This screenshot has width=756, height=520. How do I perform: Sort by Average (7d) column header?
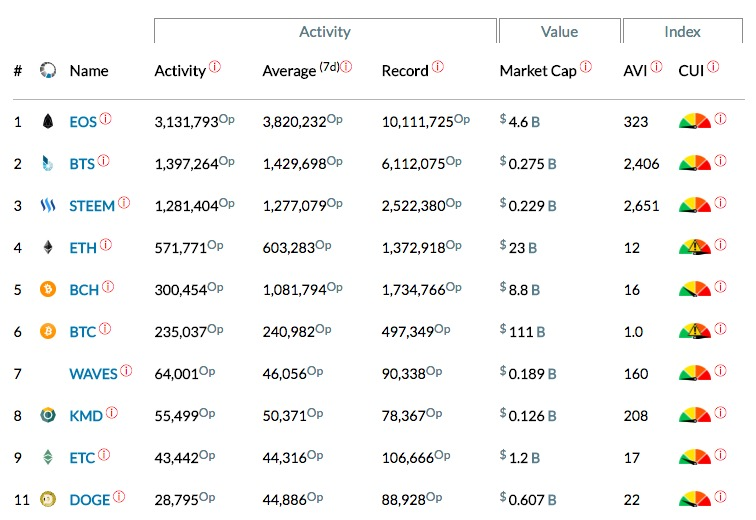tap(301, 70)
